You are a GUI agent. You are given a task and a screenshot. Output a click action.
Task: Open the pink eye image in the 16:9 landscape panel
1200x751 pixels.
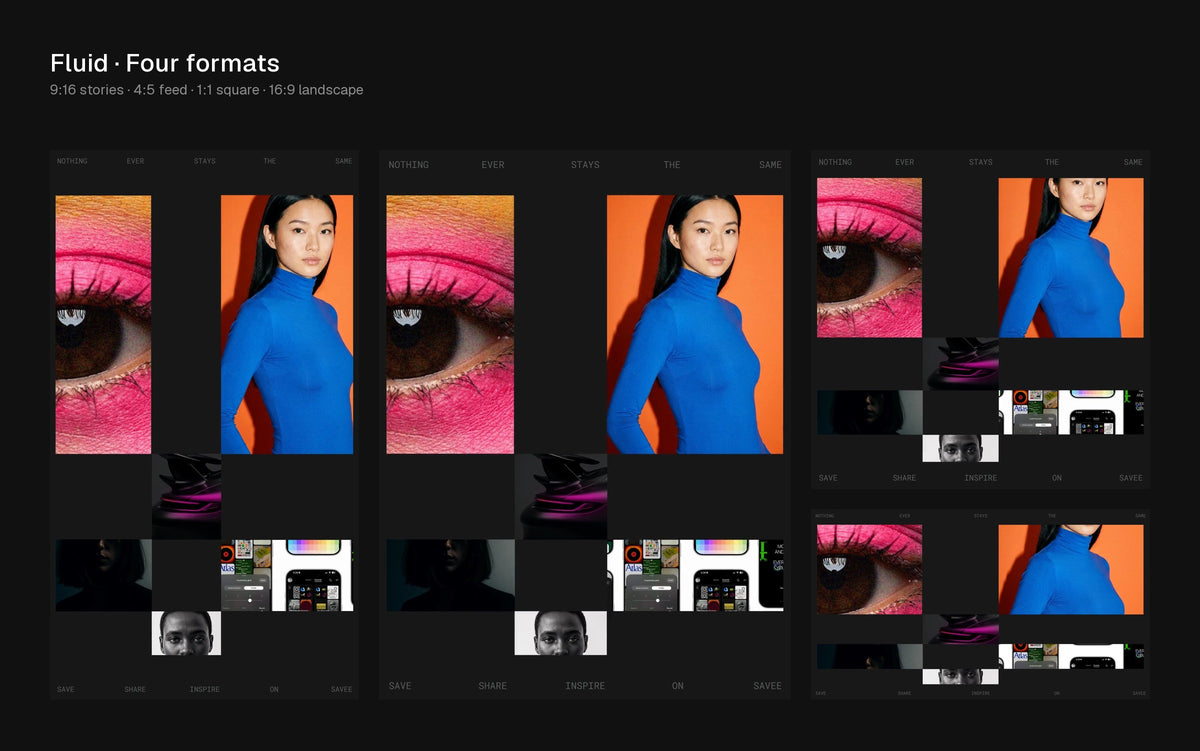click(x=870, y=569)
